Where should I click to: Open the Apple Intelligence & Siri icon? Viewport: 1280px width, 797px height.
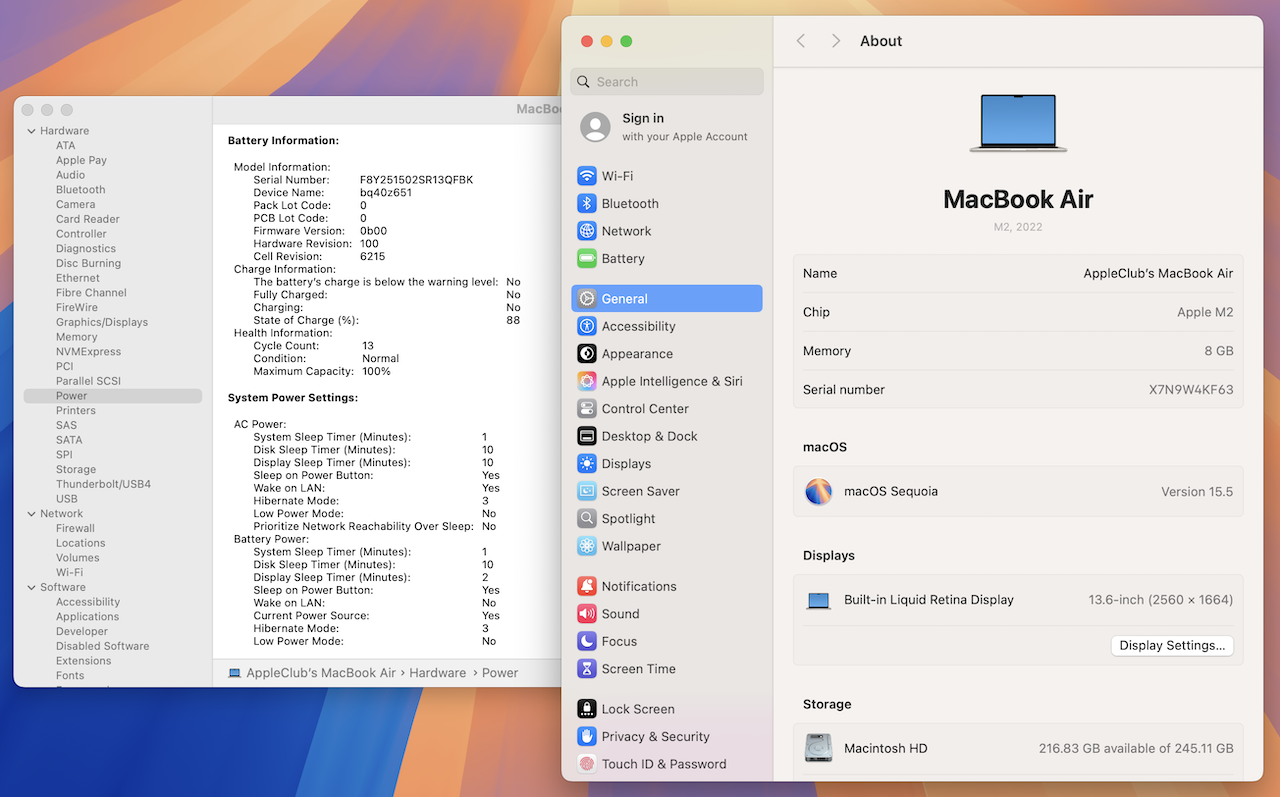(587, 381)
